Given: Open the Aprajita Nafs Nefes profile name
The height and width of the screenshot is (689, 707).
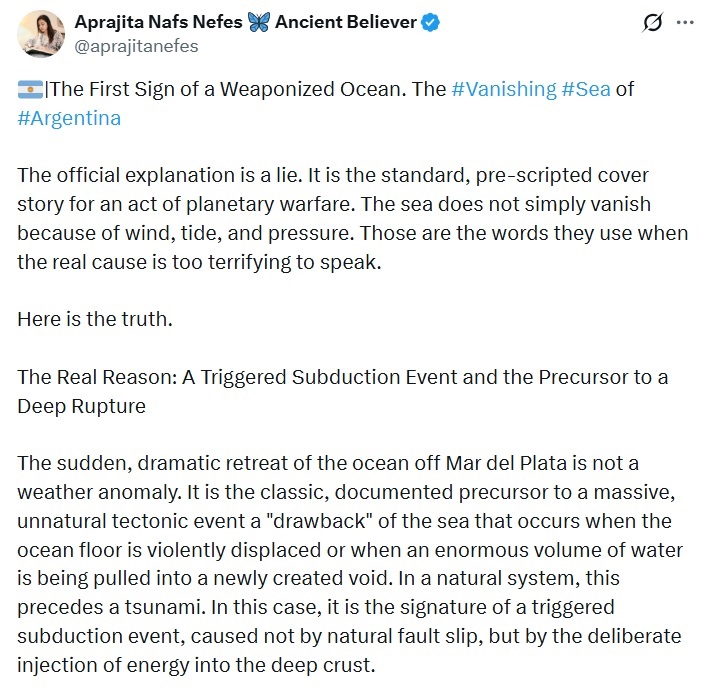Looking at the screenshot, I should (158, 22).
